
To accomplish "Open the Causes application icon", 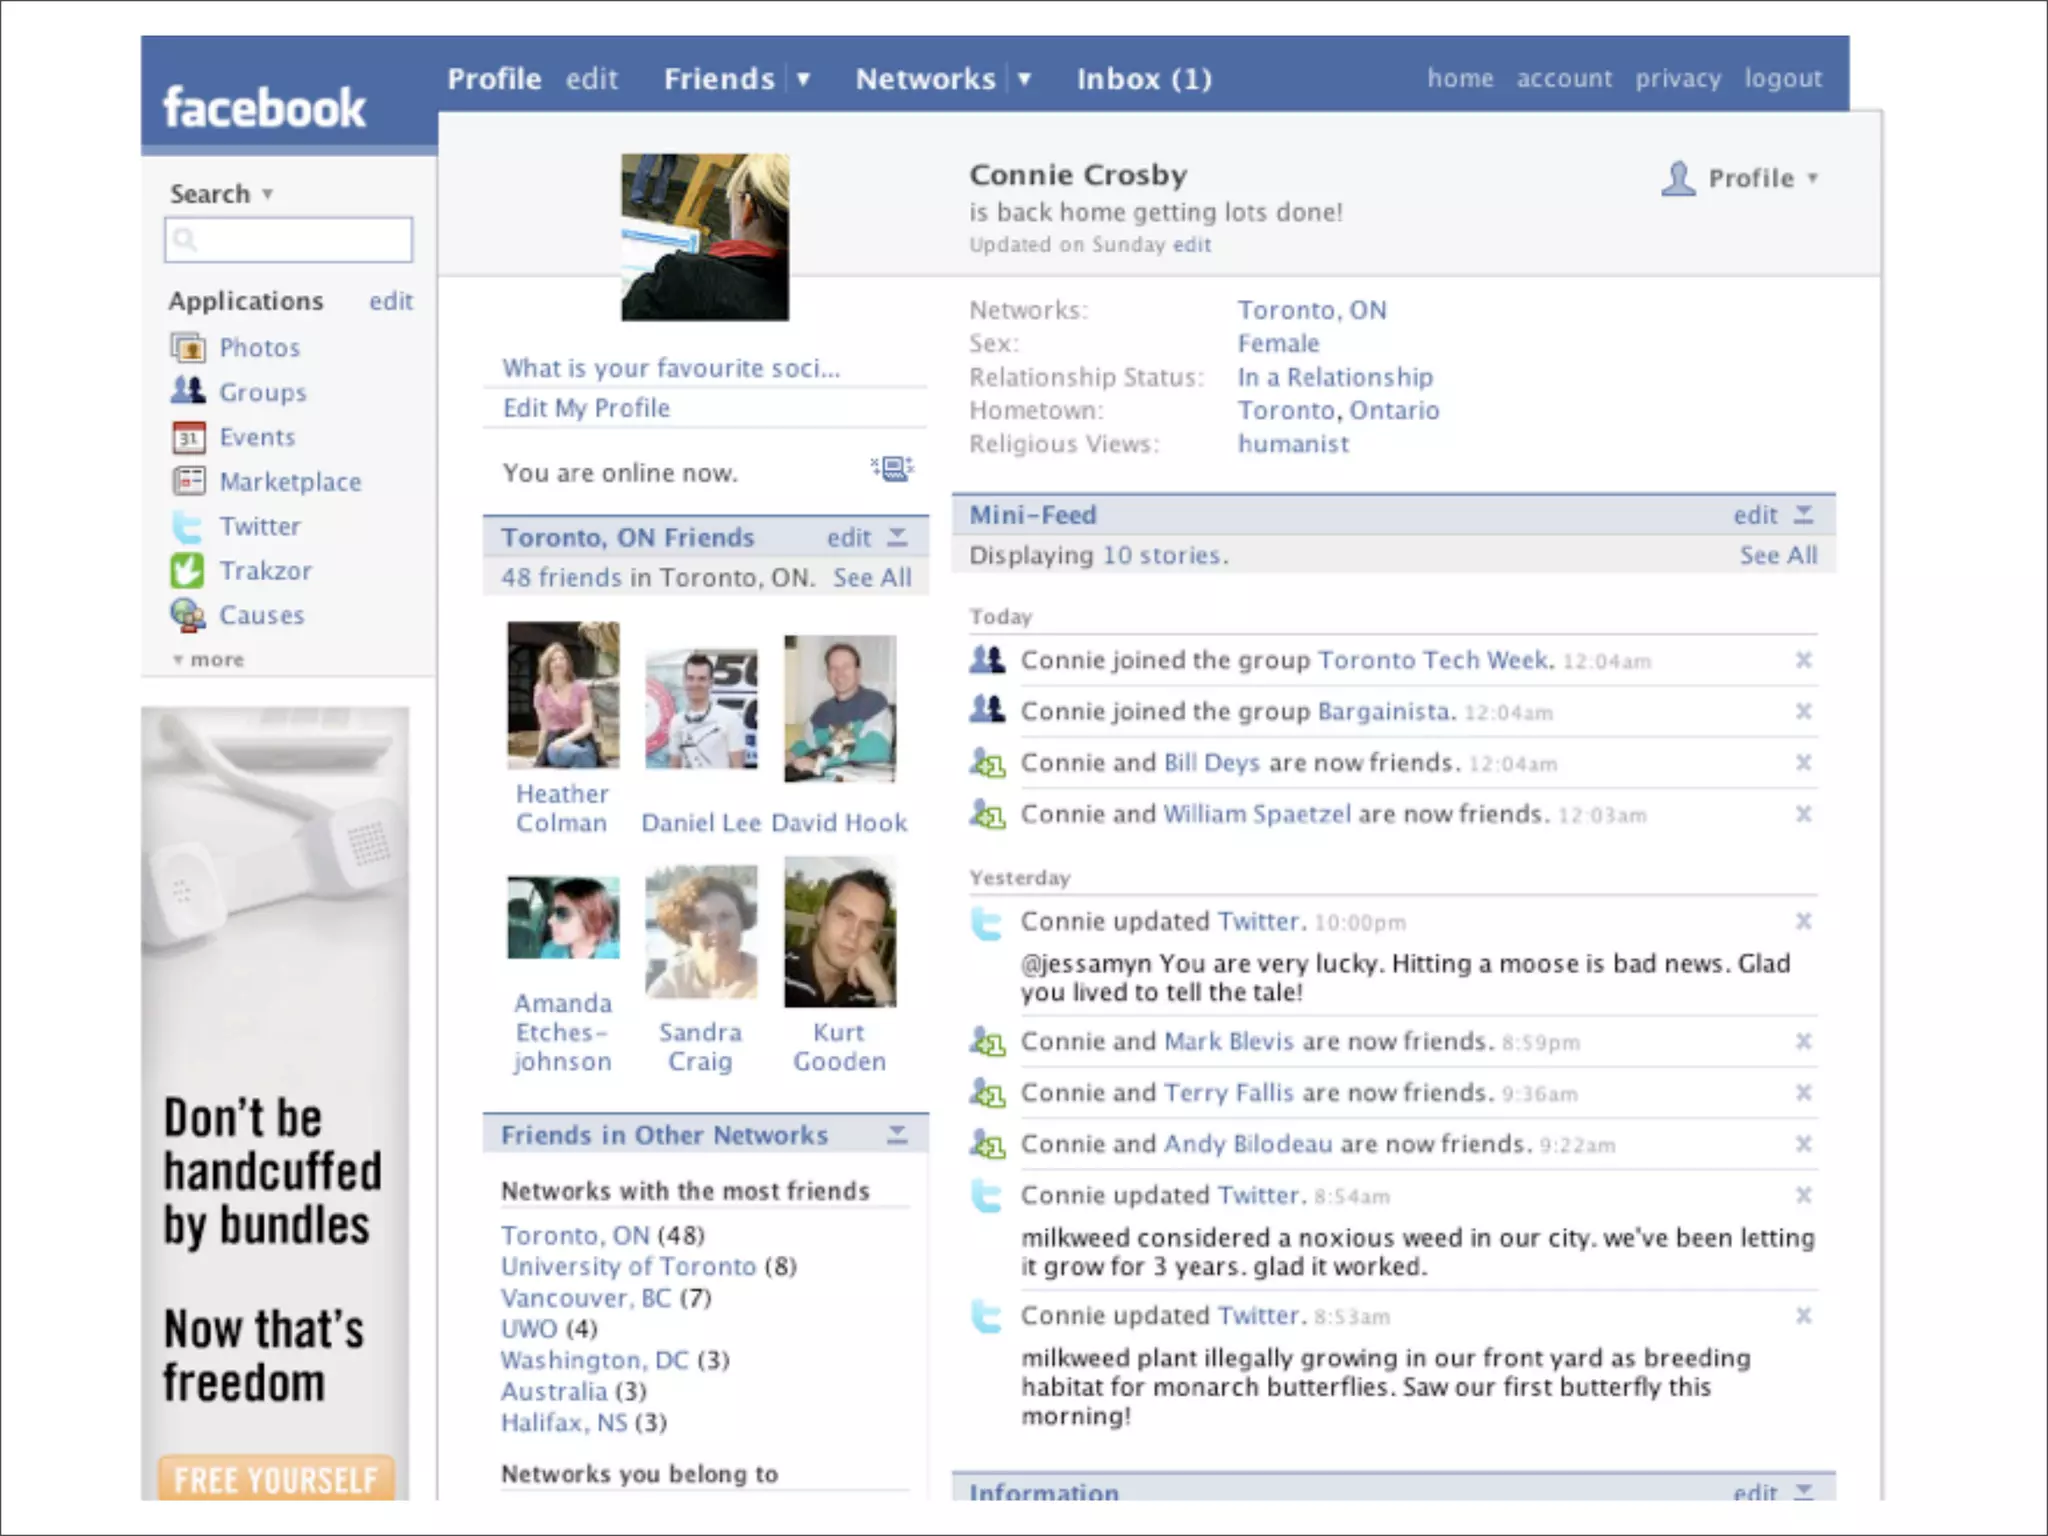I will tap(188, 615).
